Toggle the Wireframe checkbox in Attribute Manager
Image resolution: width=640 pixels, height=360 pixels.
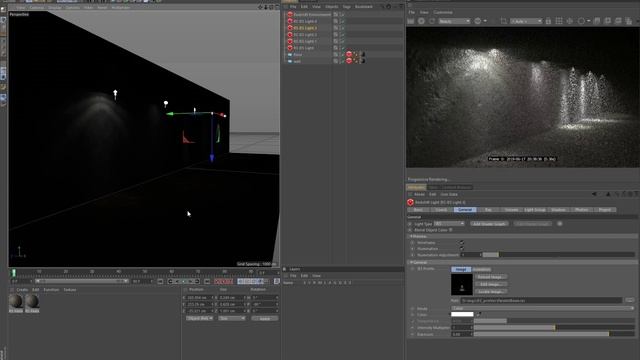click(x=462, y=242)
